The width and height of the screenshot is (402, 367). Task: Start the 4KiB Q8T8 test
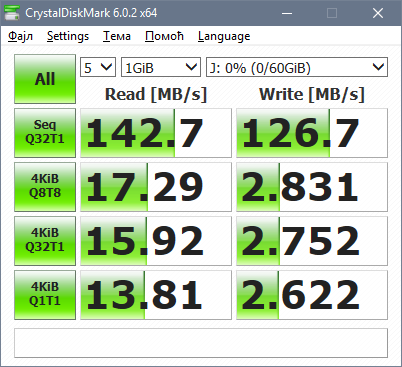45,187
